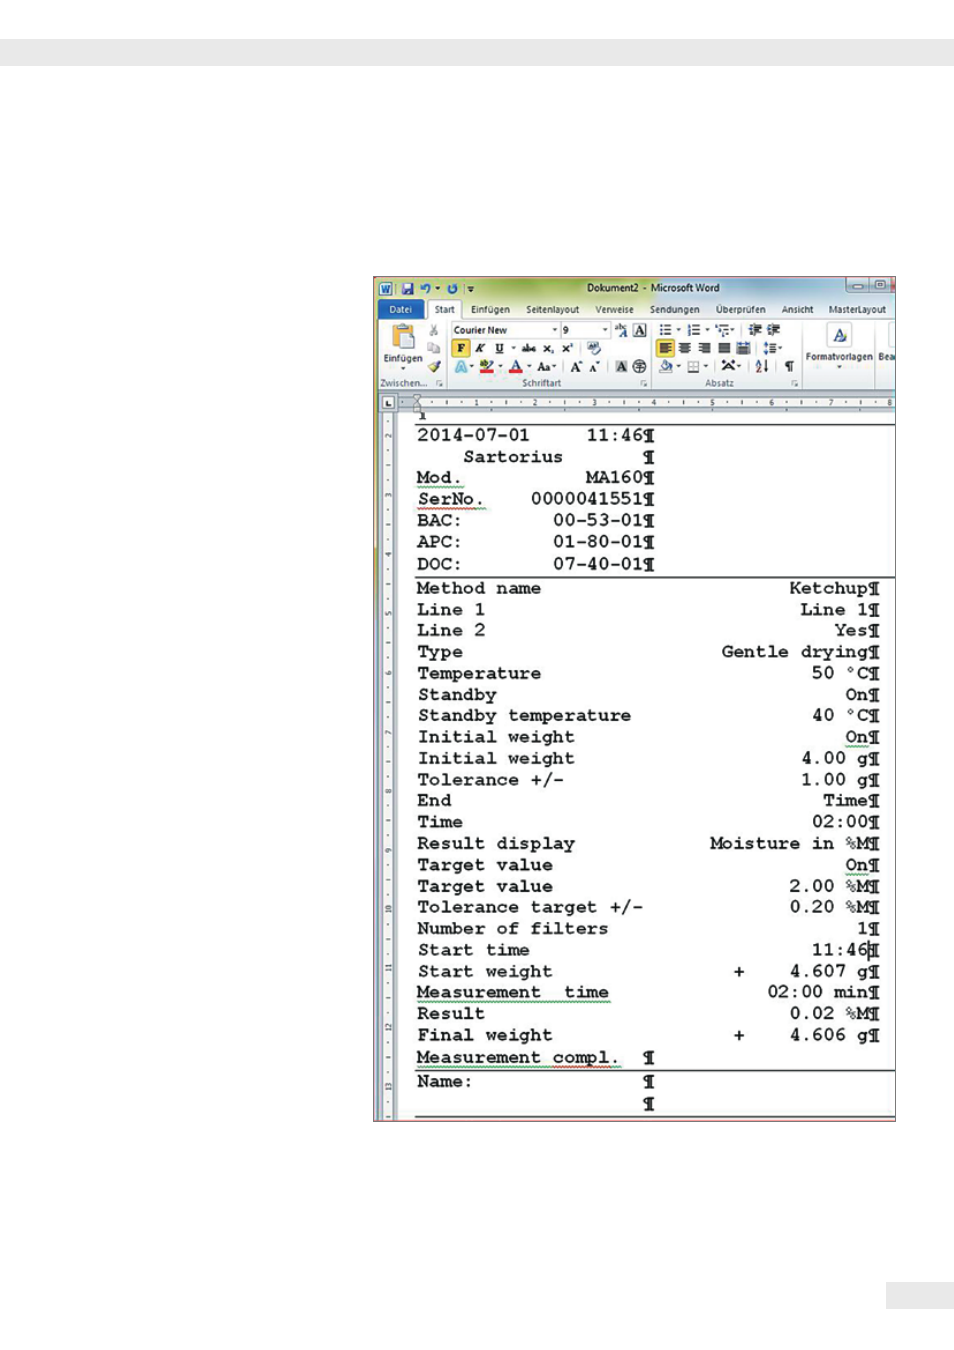This screenshot has width=954, height=1350.
Task: Switch to the Seitenlayout tab
Action: pos(552,310)
